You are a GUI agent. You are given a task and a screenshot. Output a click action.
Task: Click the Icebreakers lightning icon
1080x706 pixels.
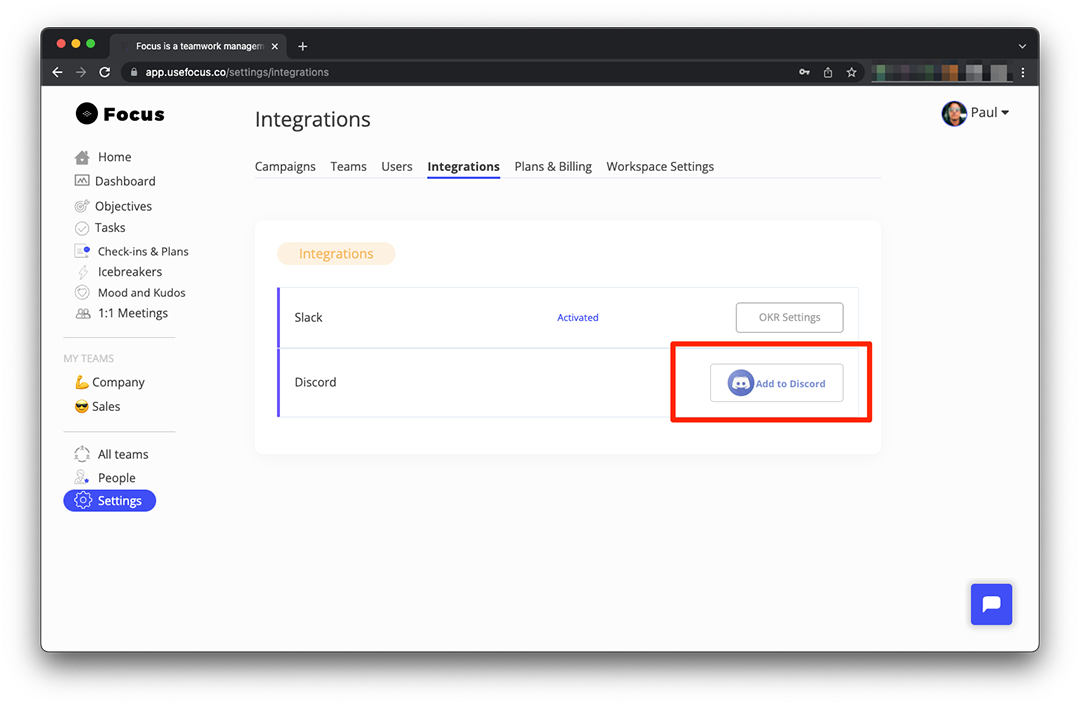click(83, 272)
